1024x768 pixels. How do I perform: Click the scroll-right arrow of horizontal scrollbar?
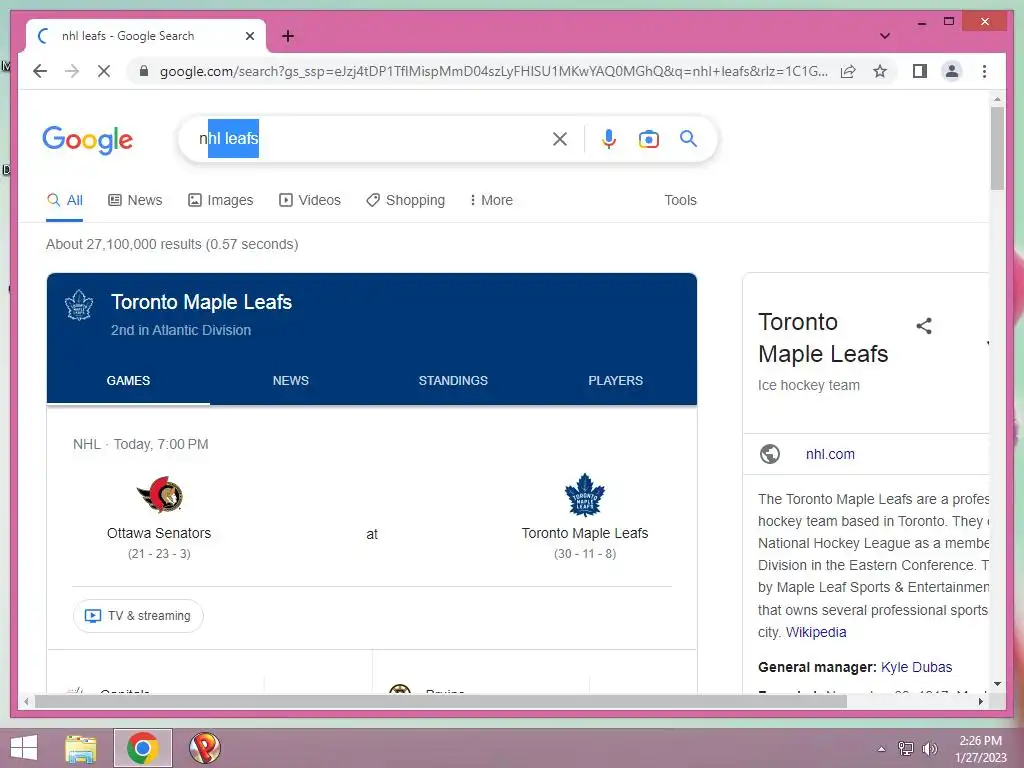tap(981, 702)
